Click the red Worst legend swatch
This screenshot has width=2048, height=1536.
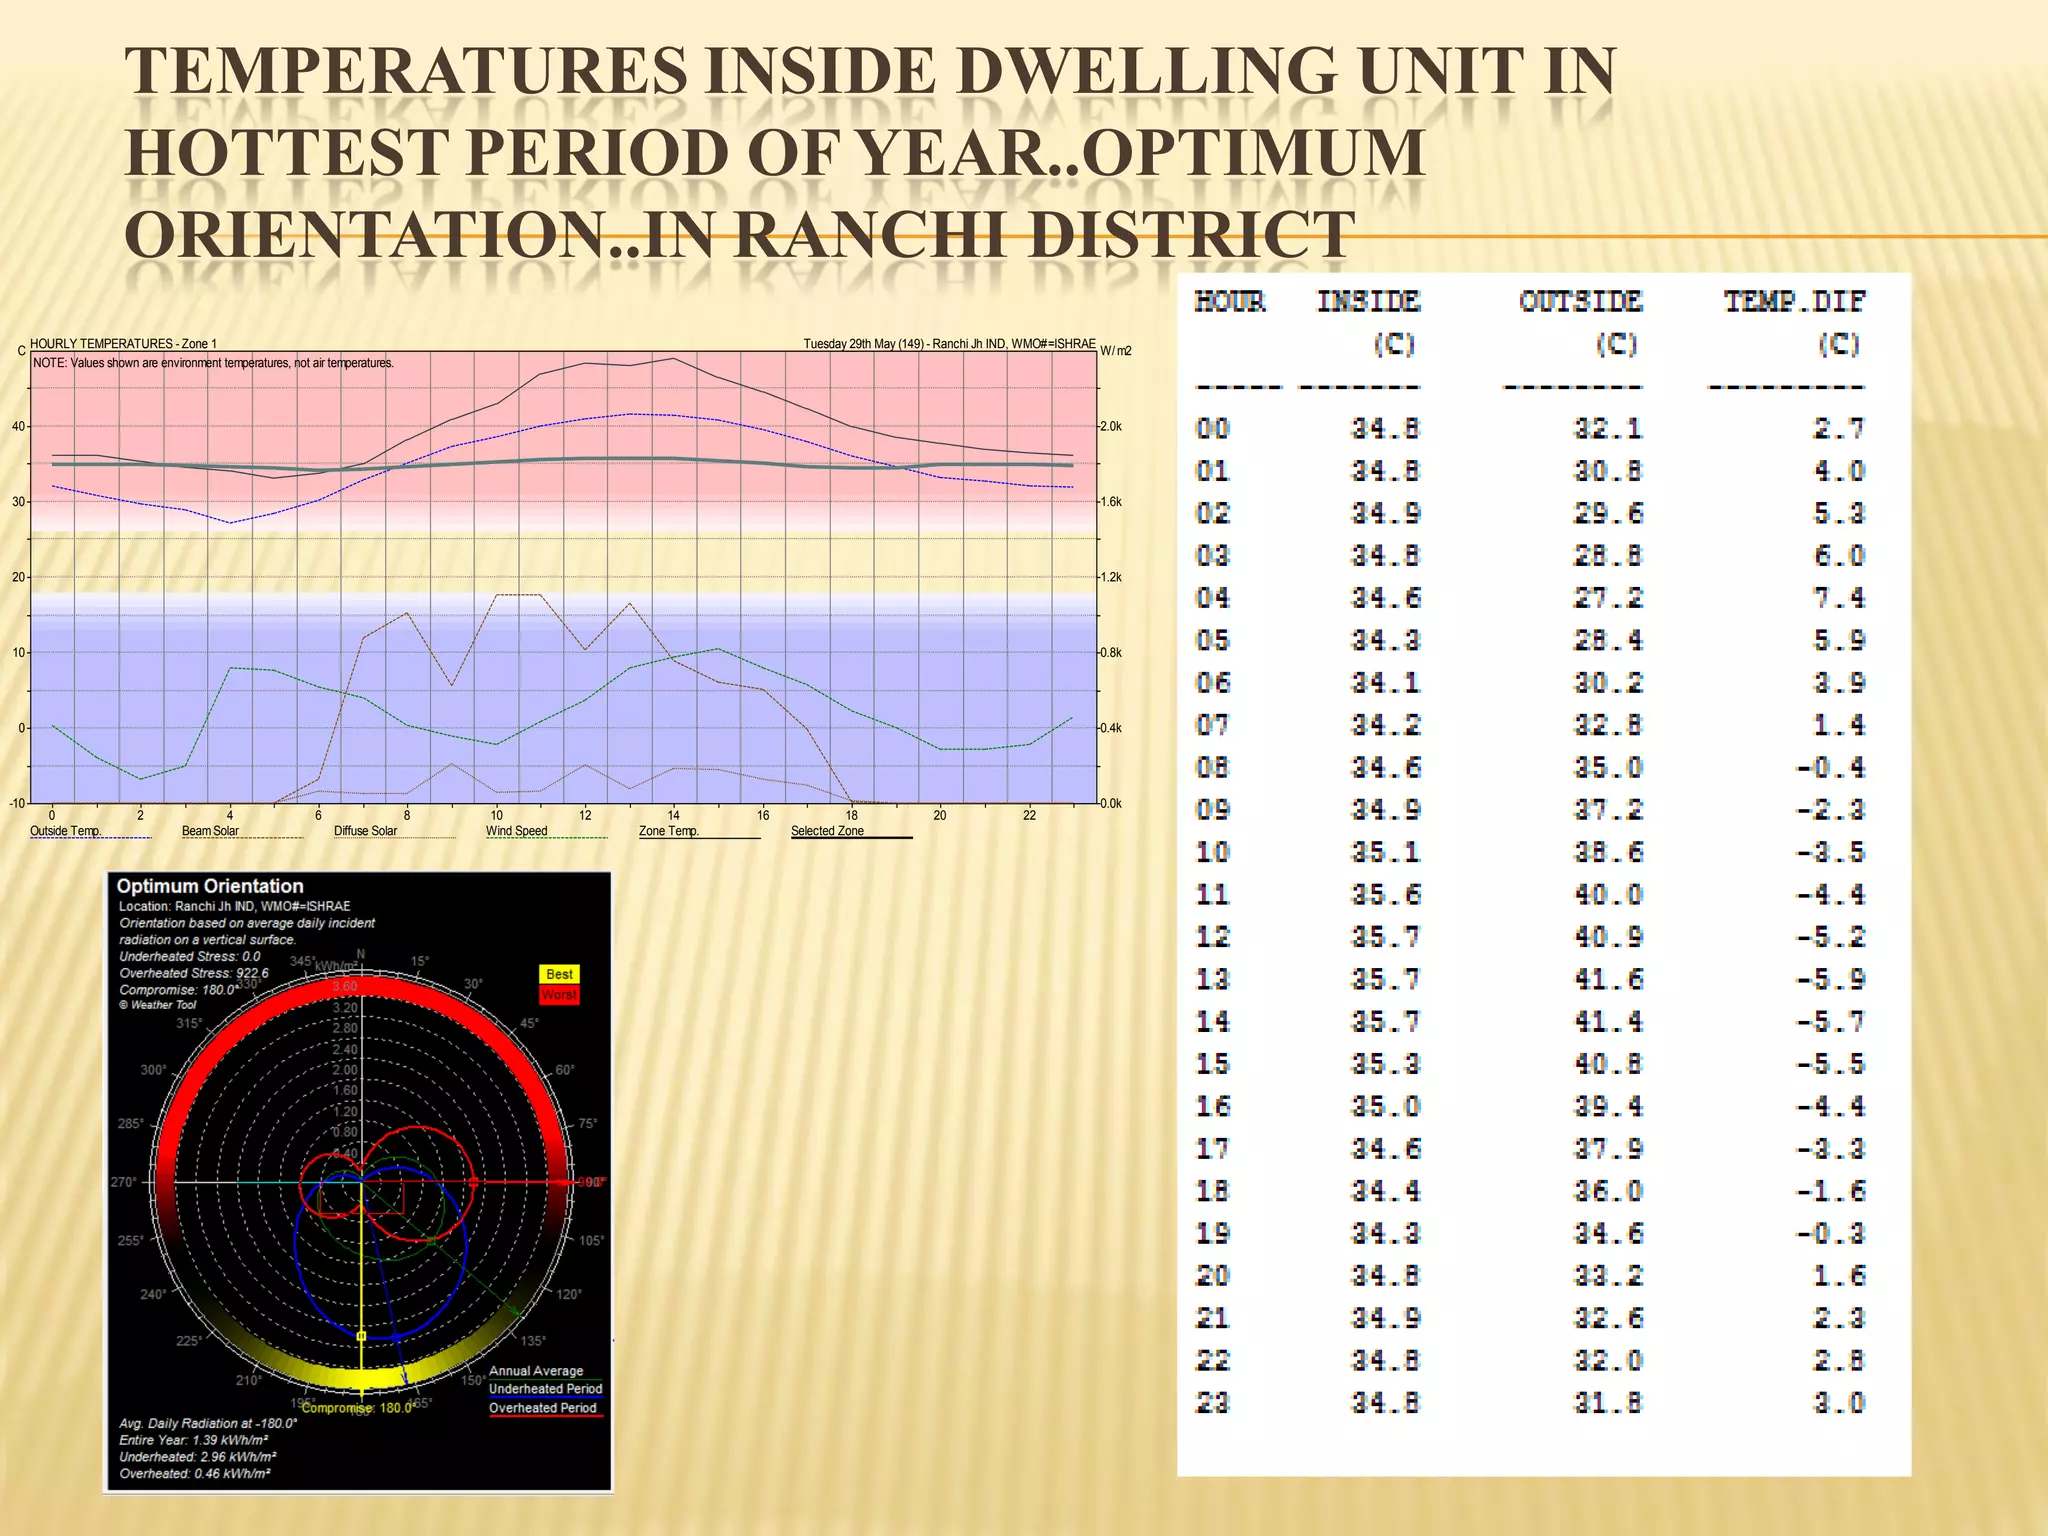pos(559,995)
